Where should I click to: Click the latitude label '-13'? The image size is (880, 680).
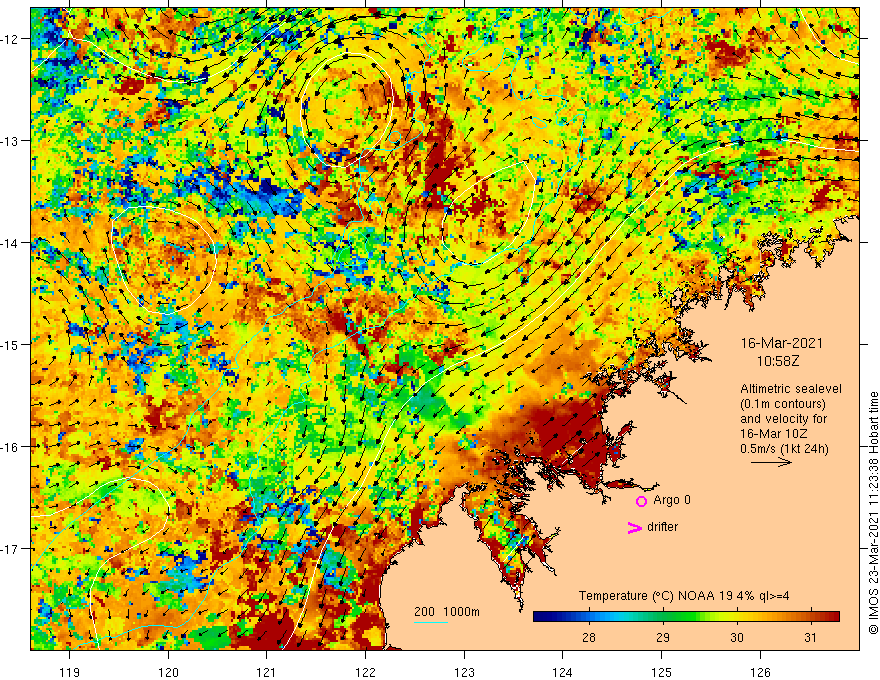click(10, 141)
